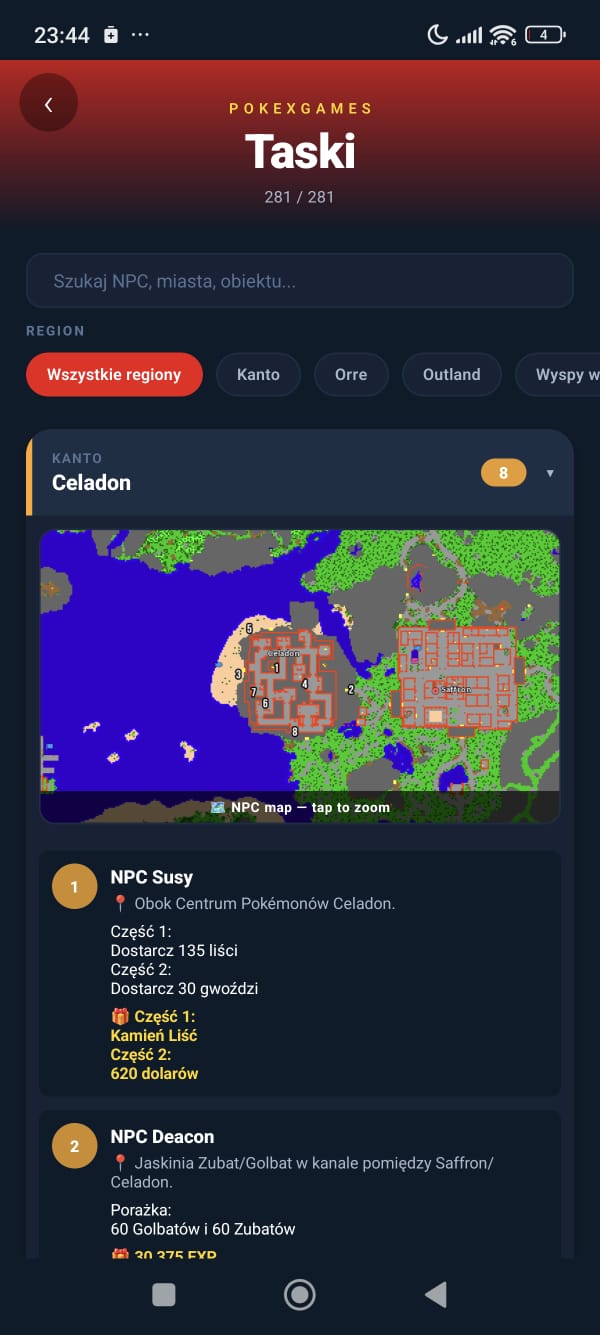600x1335 pixels.
Task: Select the Kanto region filter chip
Action: coord(258,375)
